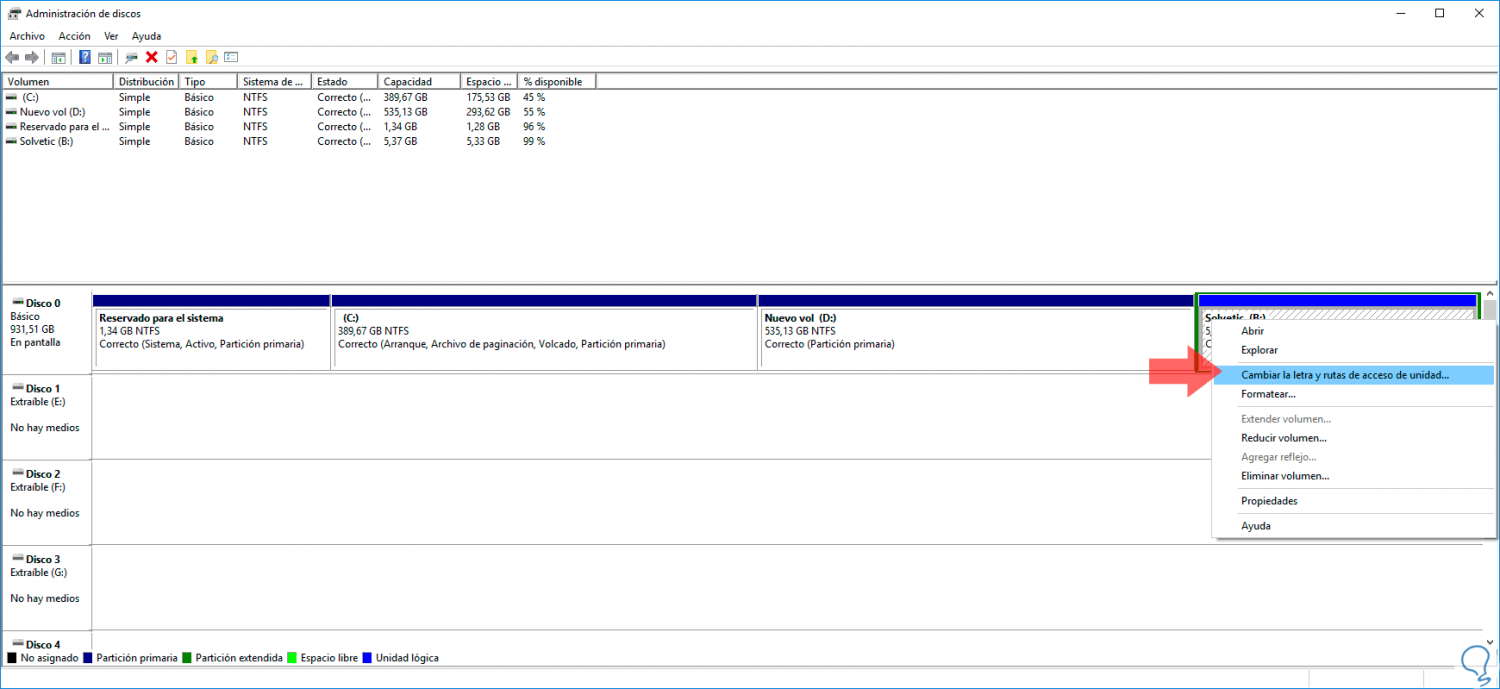Screen dimensions: 1500x689
Task: Select the Disco 1 removable disk label
Action: click(x=46, y=416)
